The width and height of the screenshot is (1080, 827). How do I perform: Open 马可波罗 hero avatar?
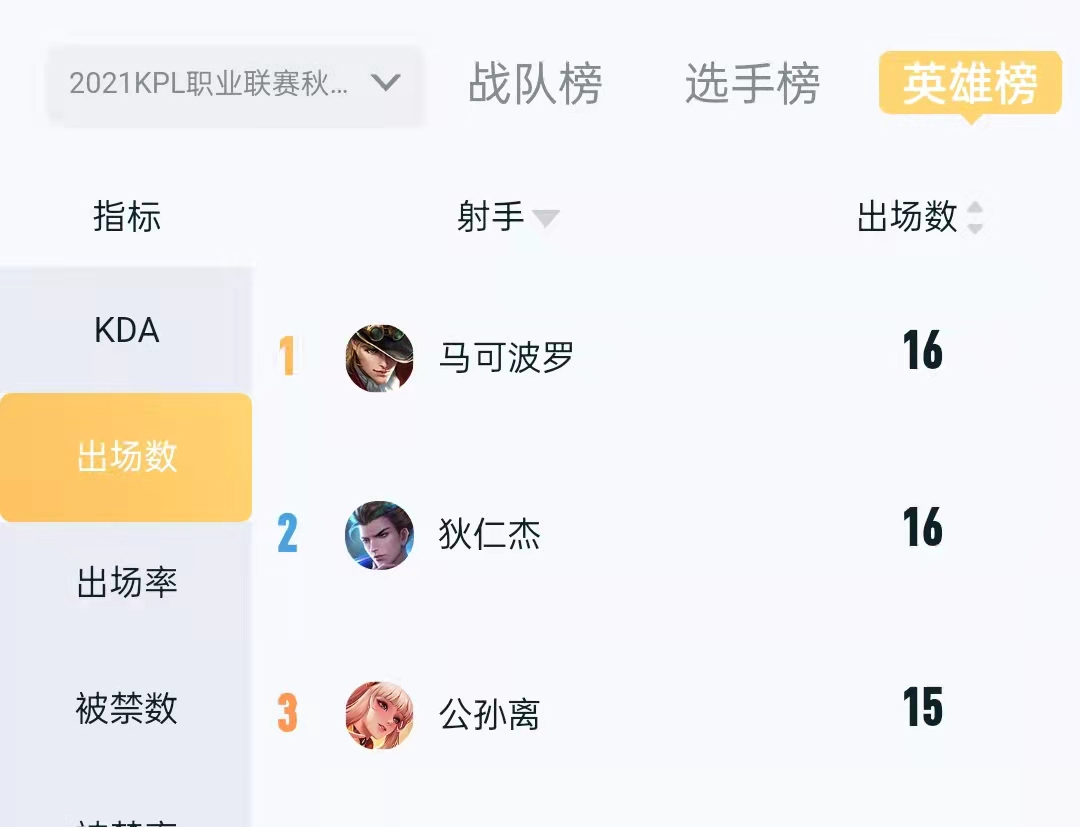[x=380, y=358]
